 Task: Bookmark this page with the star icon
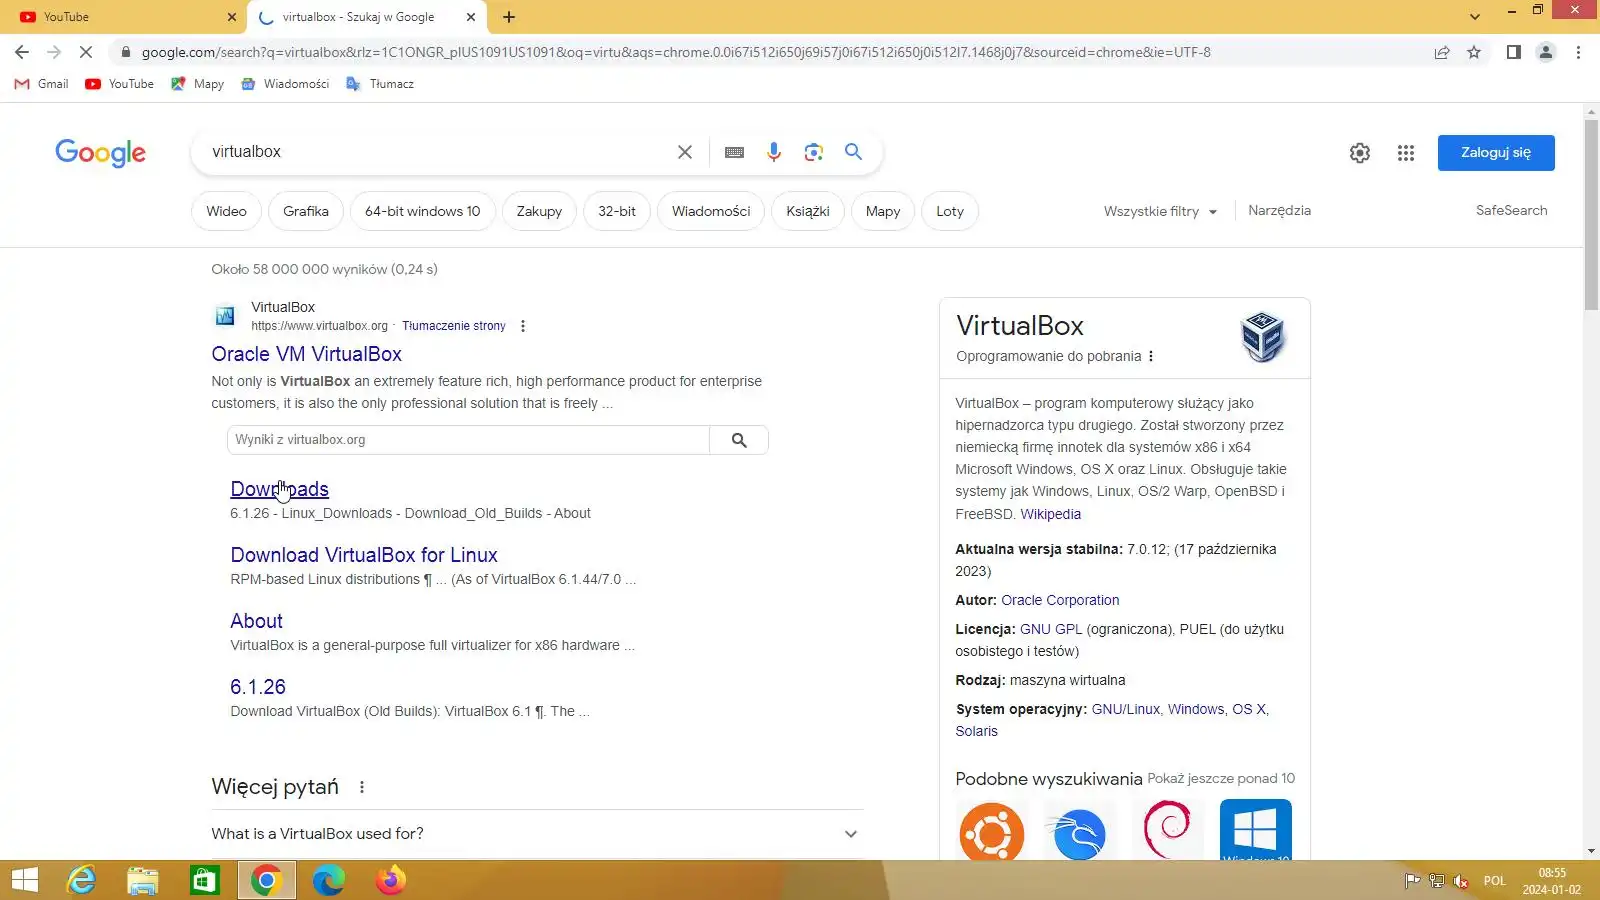point(1474,52)
